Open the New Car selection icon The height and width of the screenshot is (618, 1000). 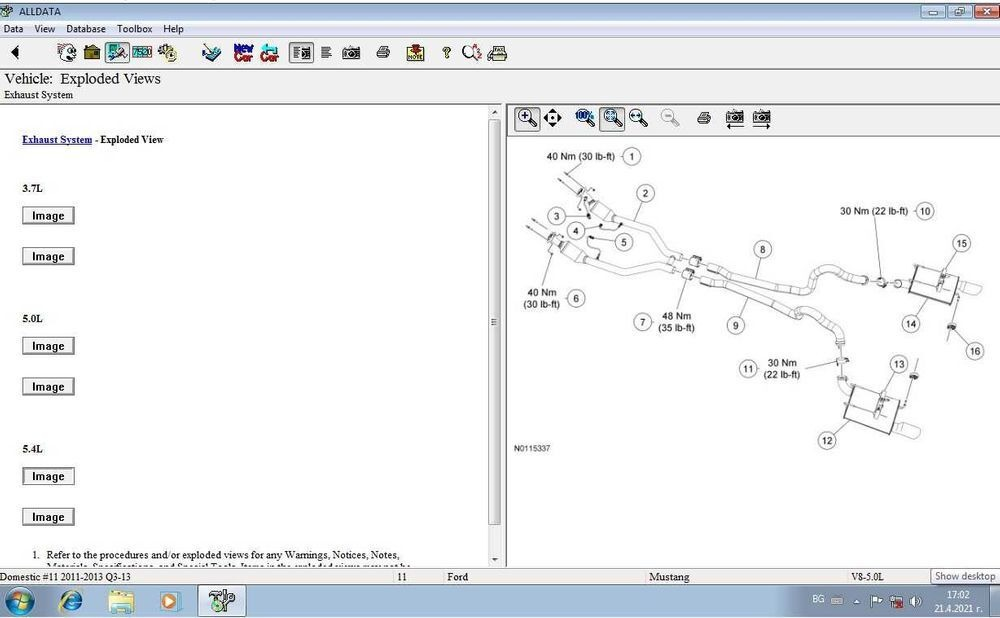click(243, 52)
